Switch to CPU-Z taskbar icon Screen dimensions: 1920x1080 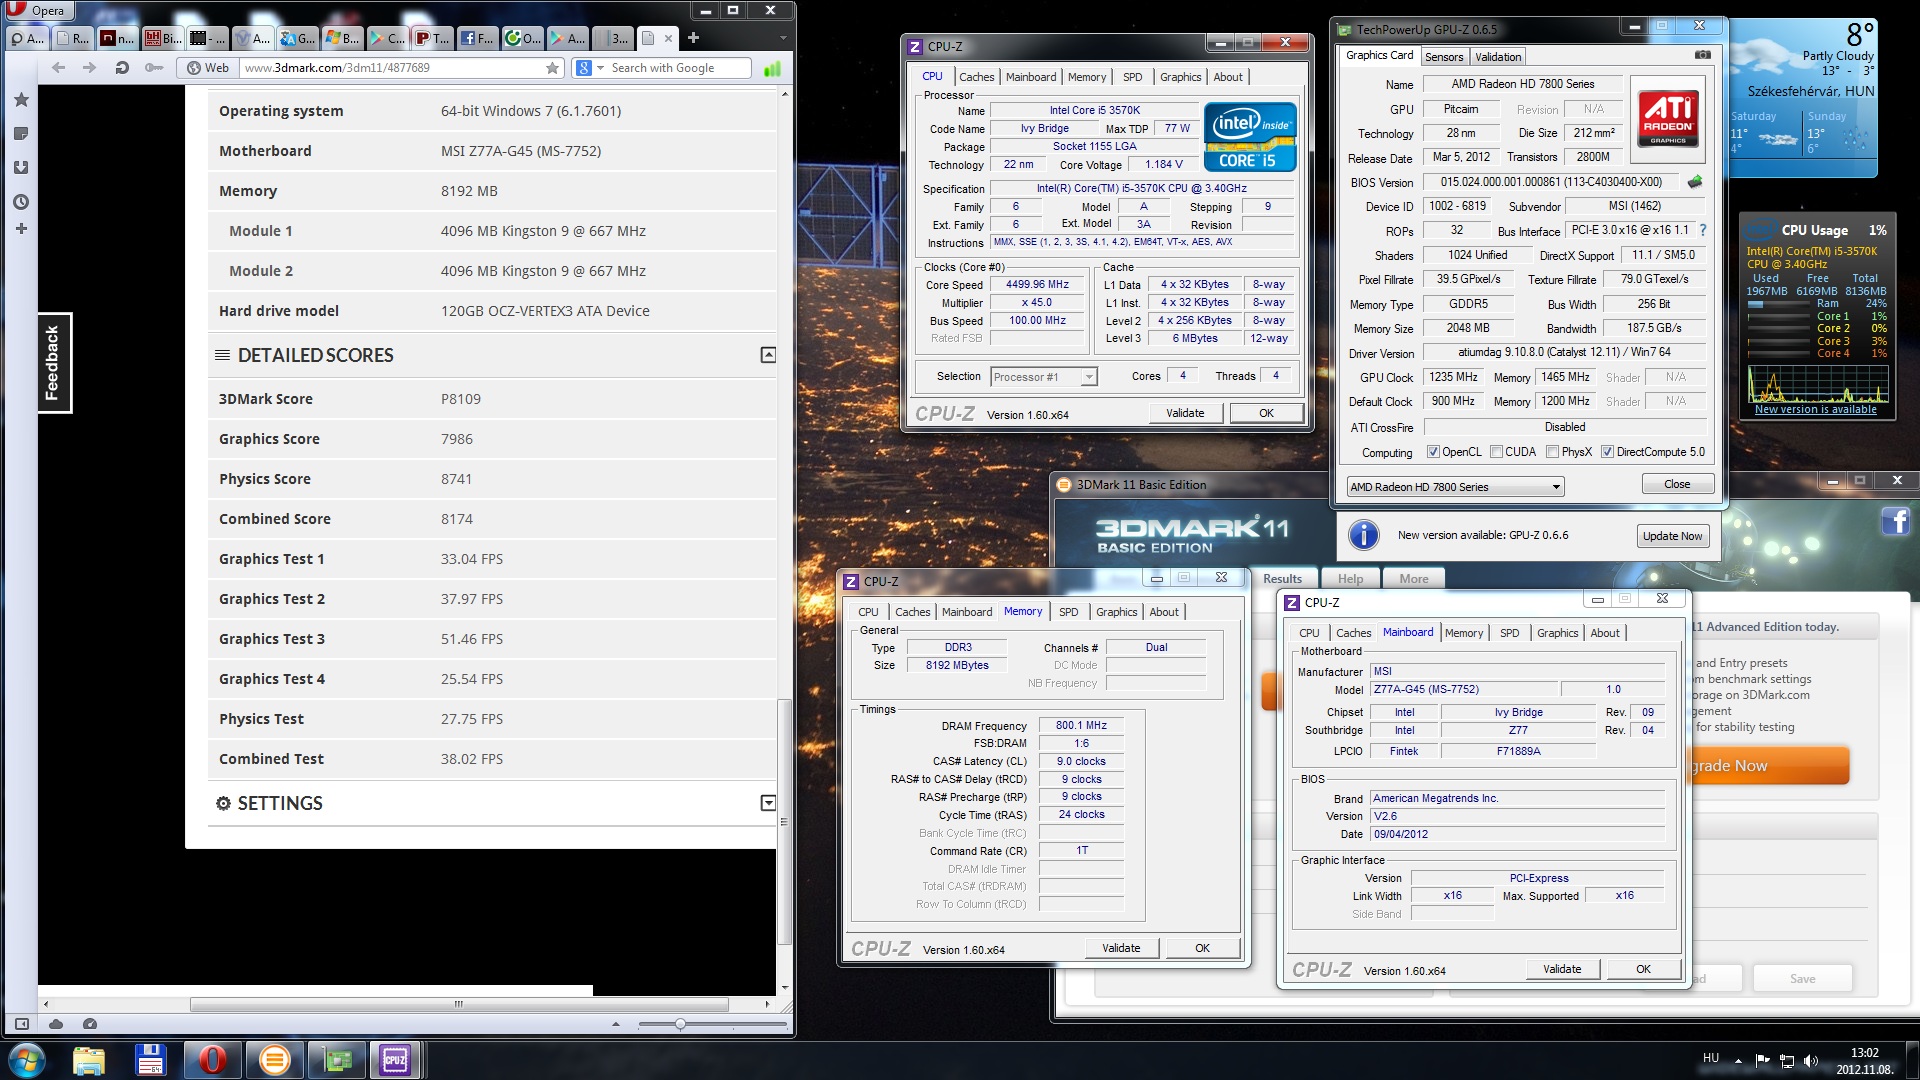(395, 1059)
